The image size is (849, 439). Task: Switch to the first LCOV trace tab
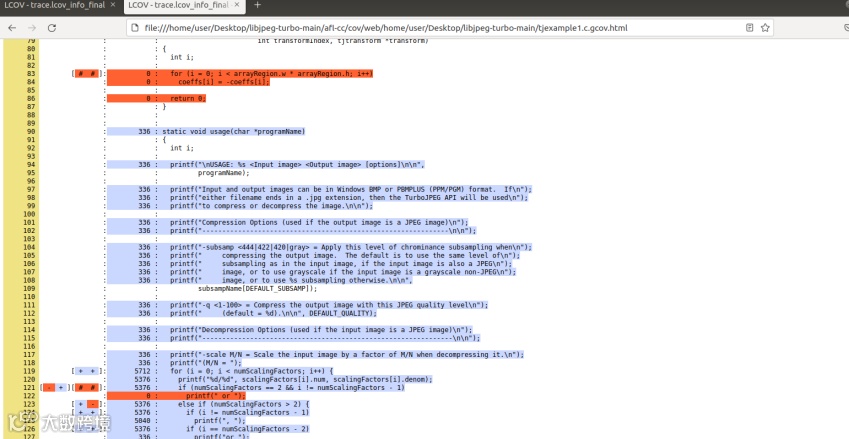54,5
